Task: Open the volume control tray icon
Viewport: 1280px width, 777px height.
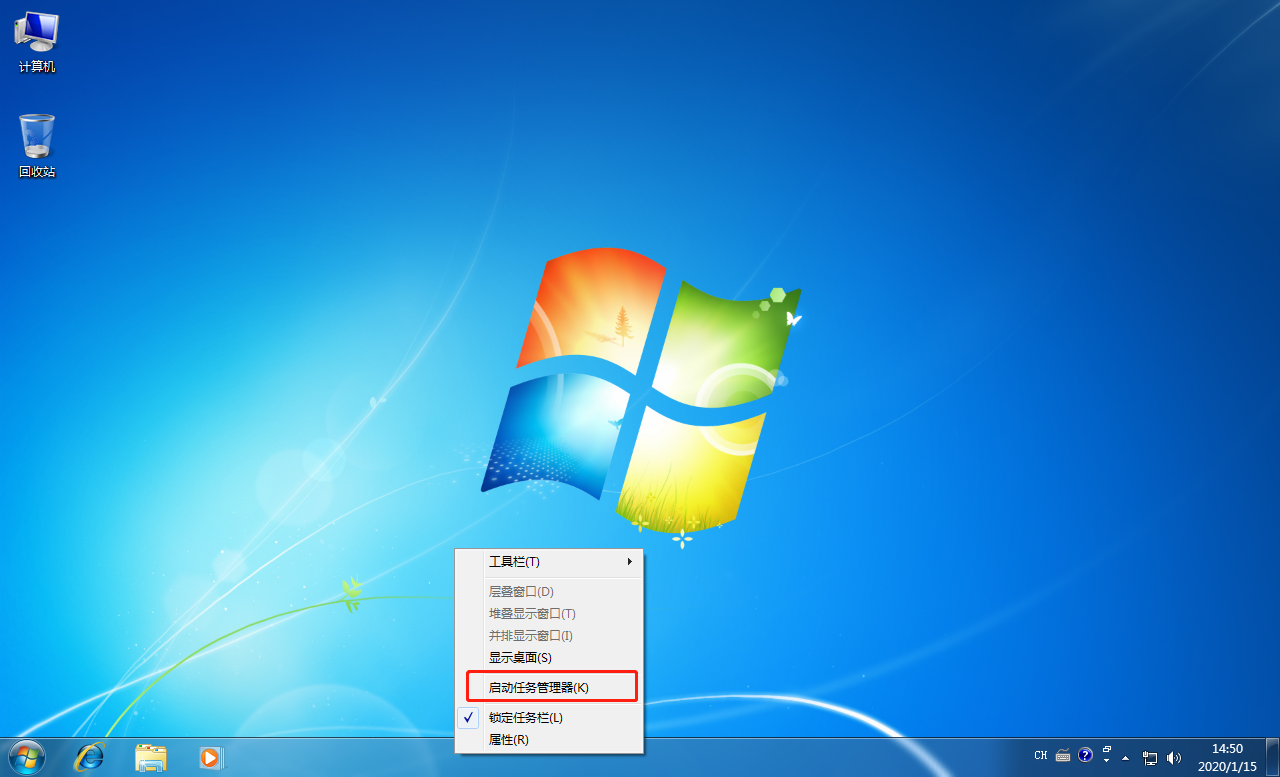Action: point(1172,756)
